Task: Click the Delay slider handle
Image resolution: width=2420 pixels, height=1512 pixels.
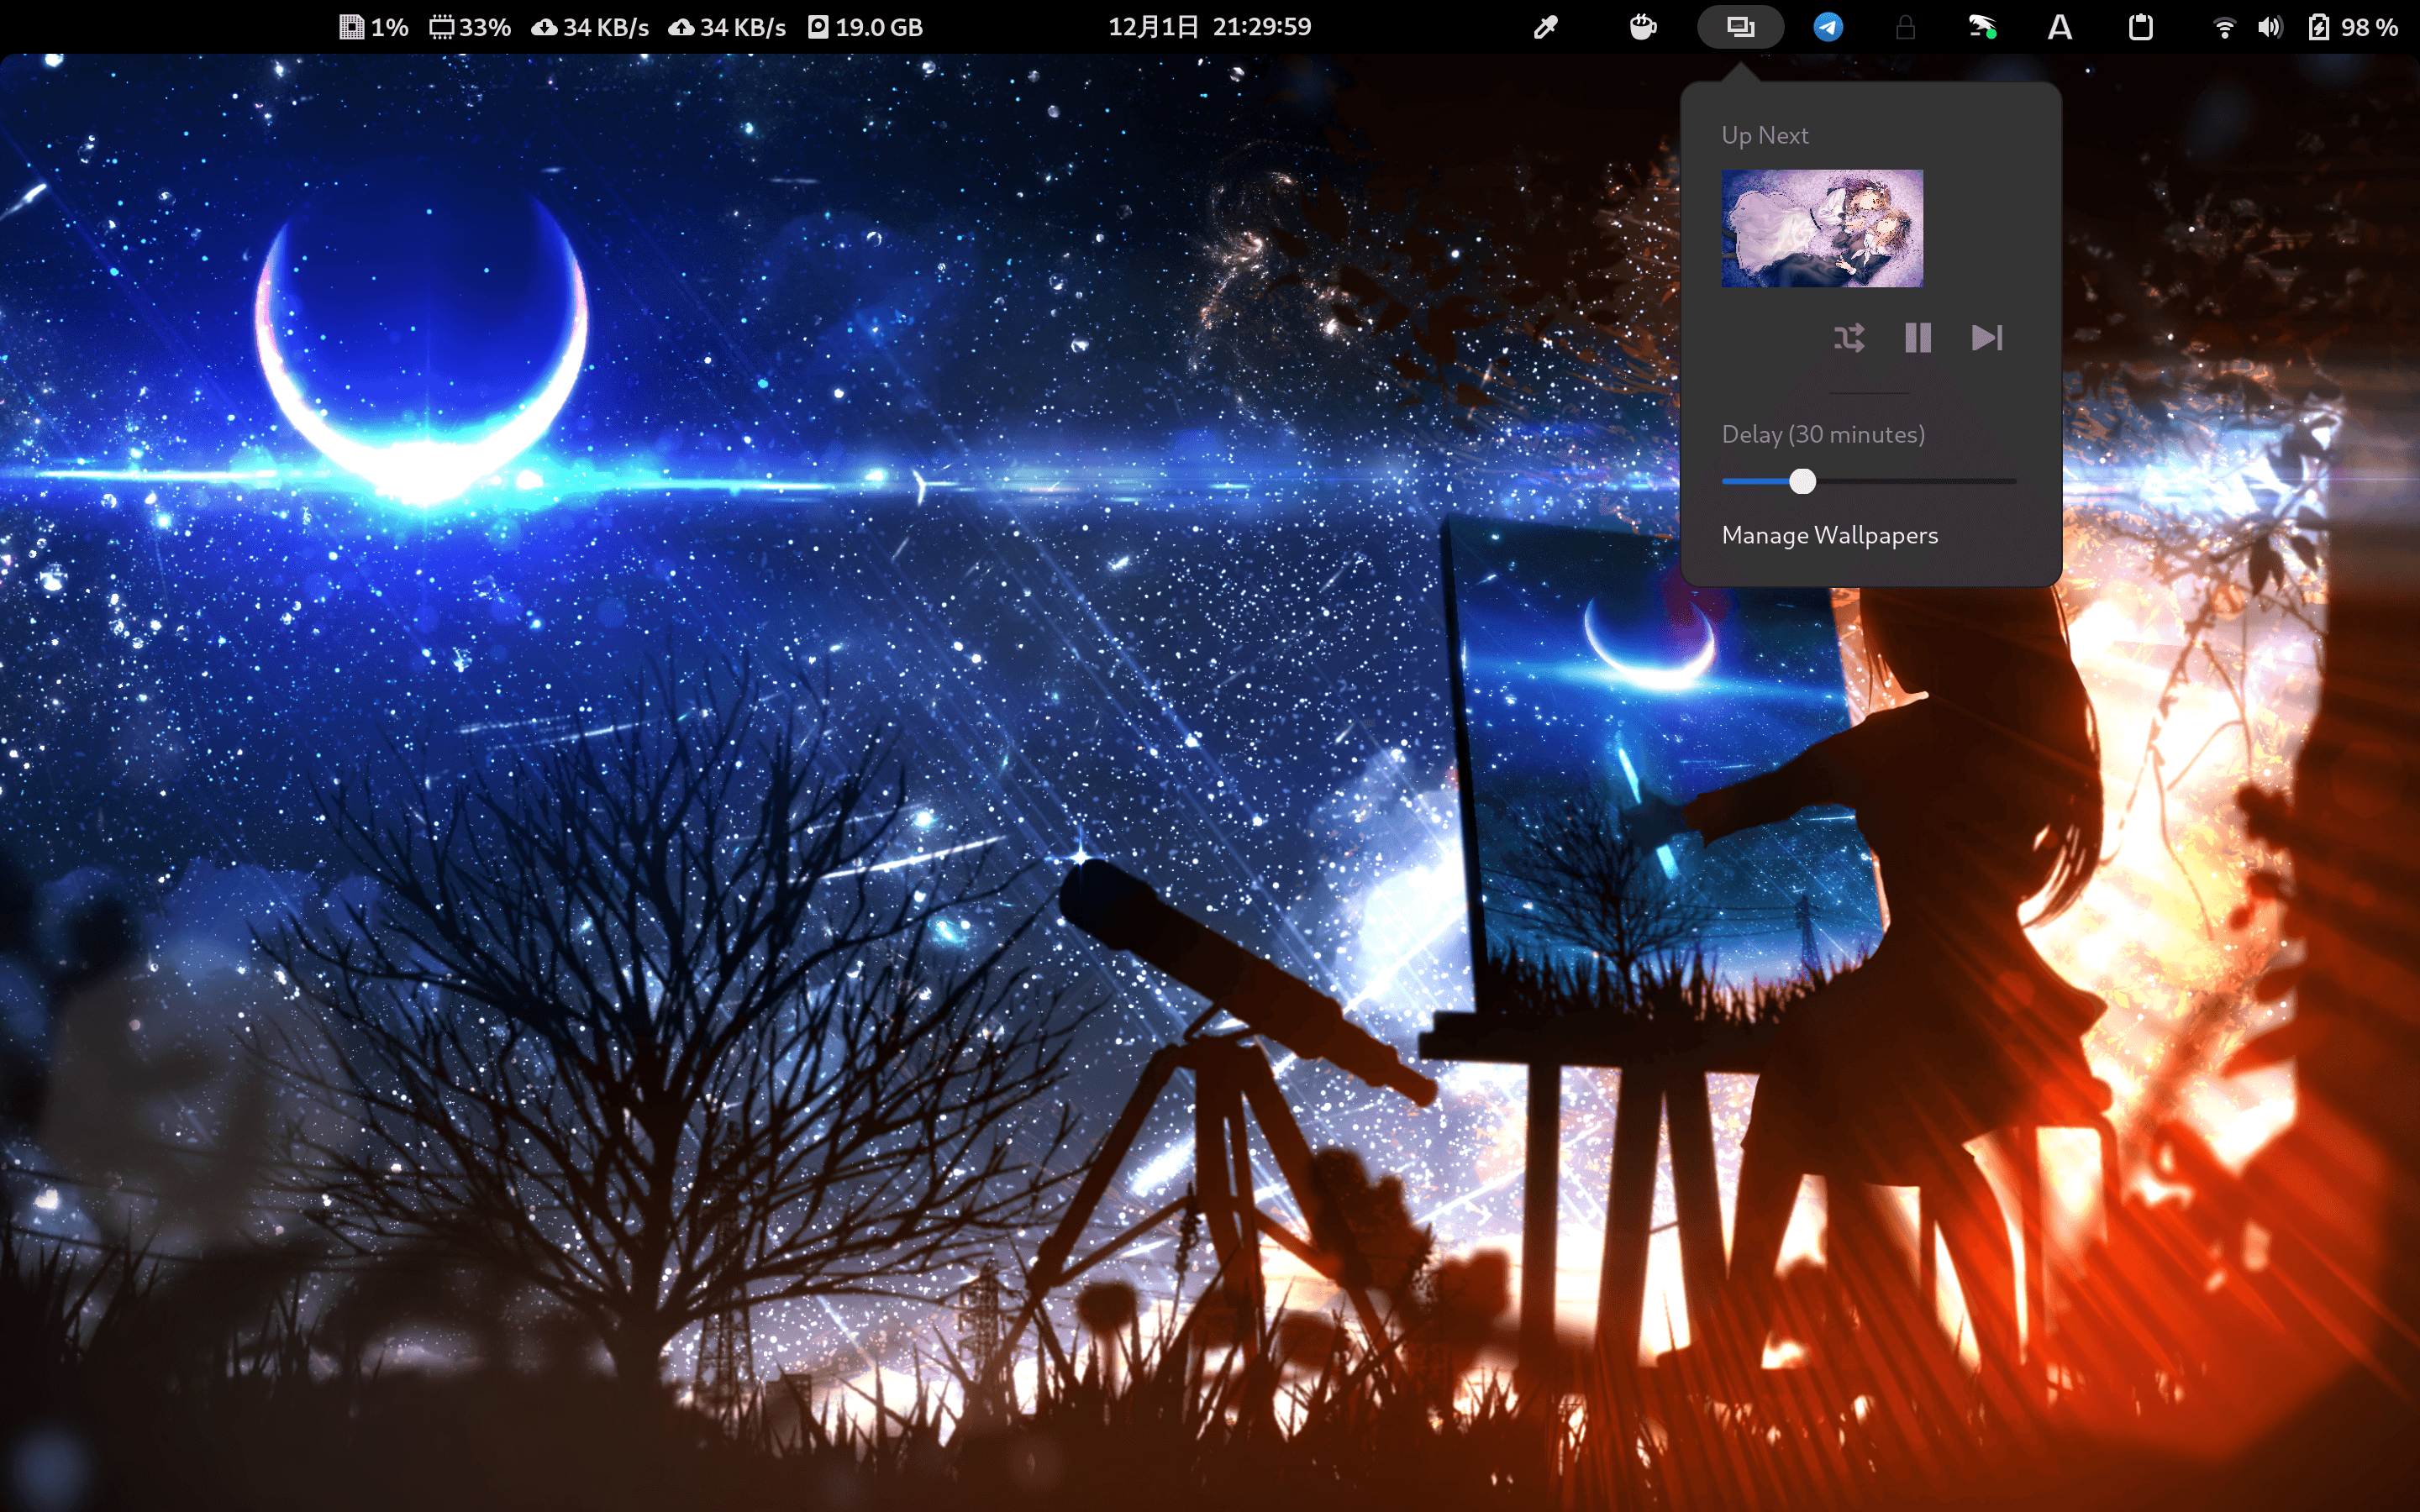Action: (x=1802, y=482)
